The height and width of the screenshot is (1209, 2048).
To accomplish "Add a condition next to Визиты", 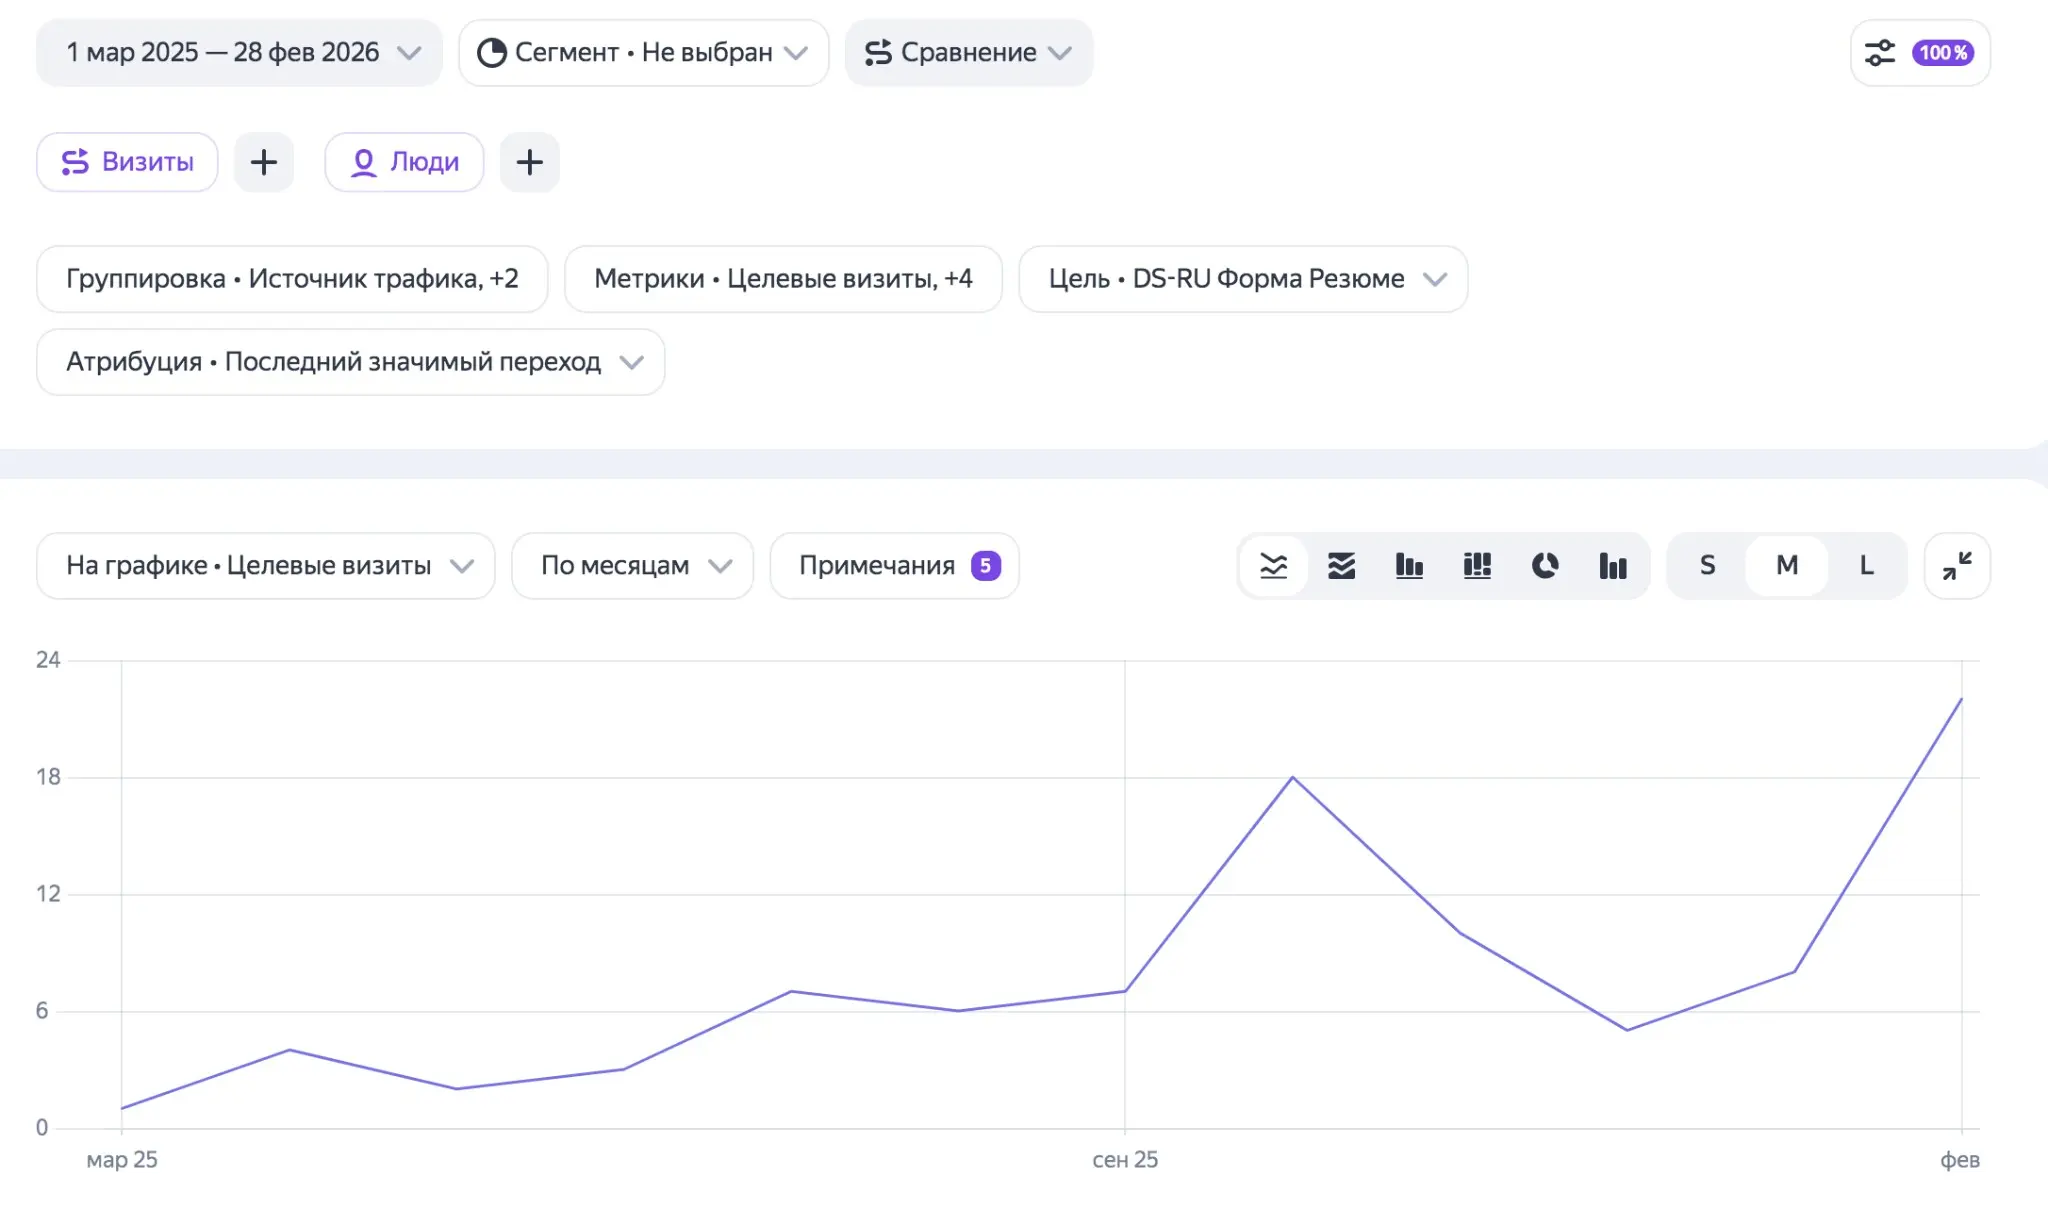I will tap(264, 162).
